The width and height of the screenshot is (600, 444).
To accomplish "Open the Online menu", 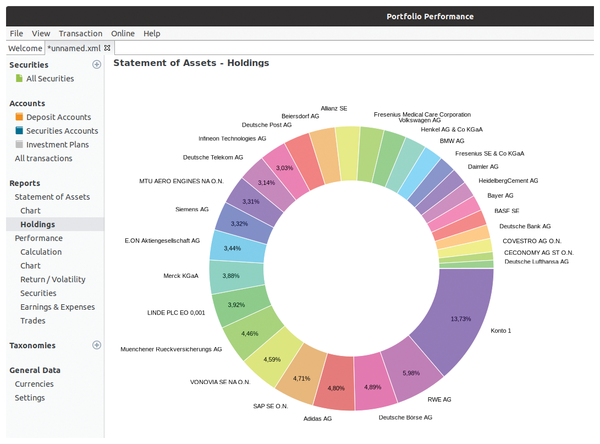I will point(123,33).
